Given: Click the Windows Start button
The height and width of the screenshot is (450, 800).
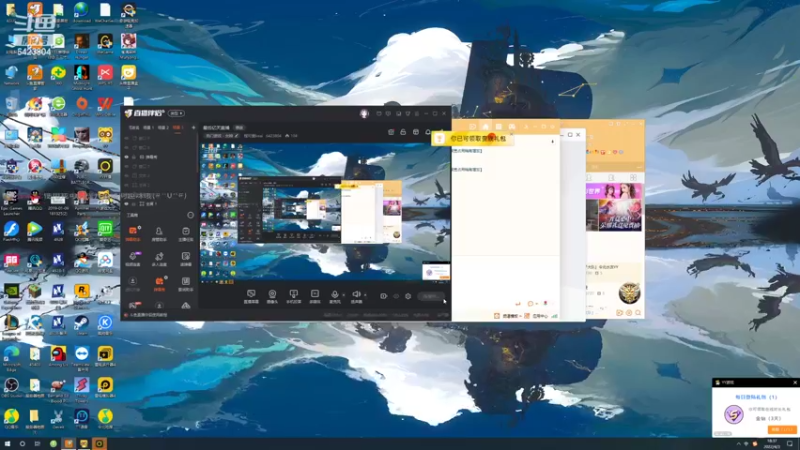Looking at the screenshot, I should (7, 444).
